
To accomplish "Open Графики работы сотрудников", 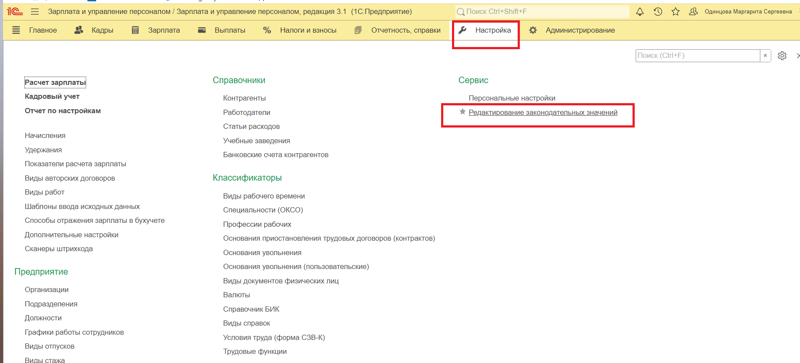I will [74, 332].
